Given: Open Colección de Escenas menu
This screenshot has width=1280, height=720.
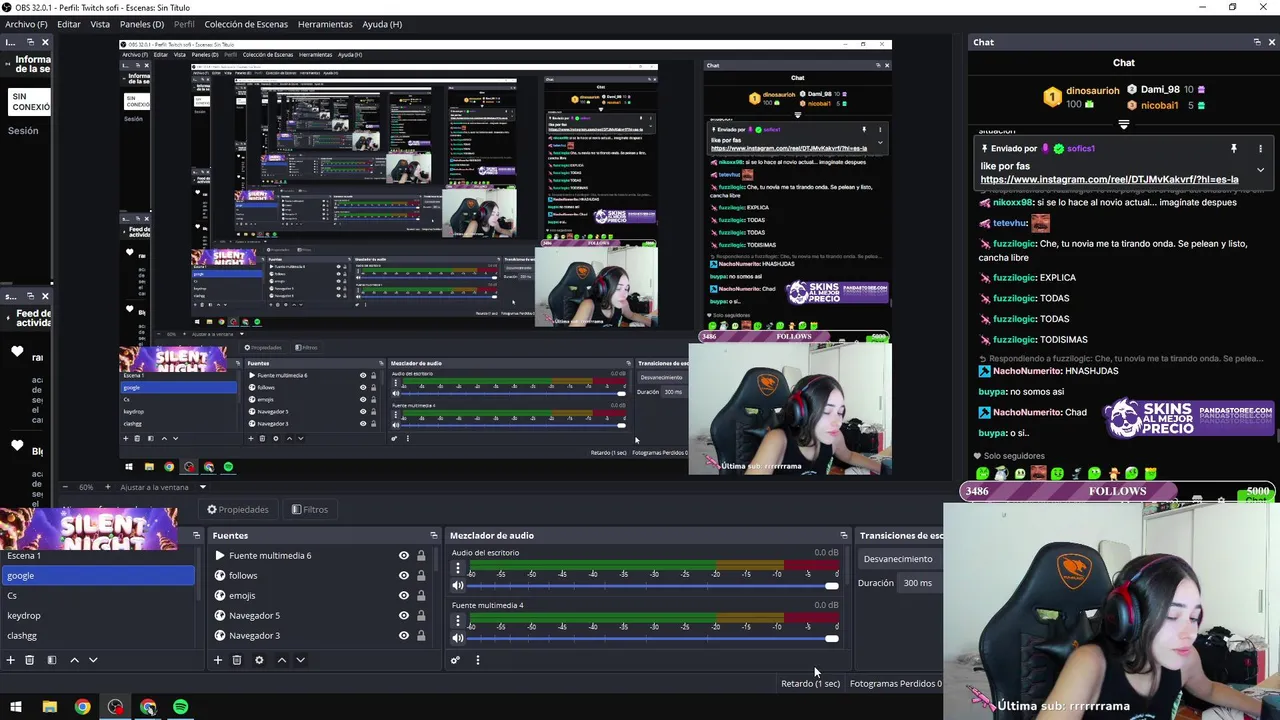Looking at the screenshot, I should [x=246, y=24].
